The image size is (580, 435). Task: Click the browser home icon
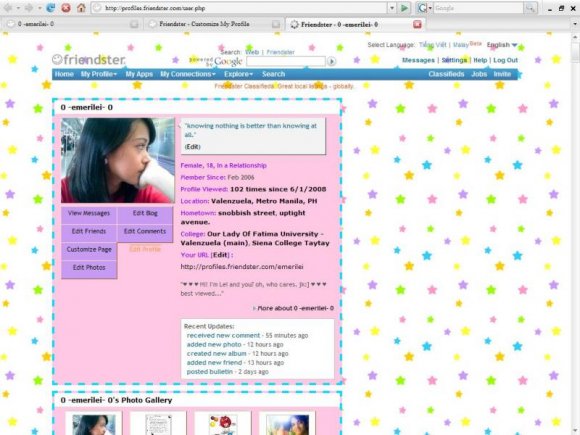click(81, 7)
